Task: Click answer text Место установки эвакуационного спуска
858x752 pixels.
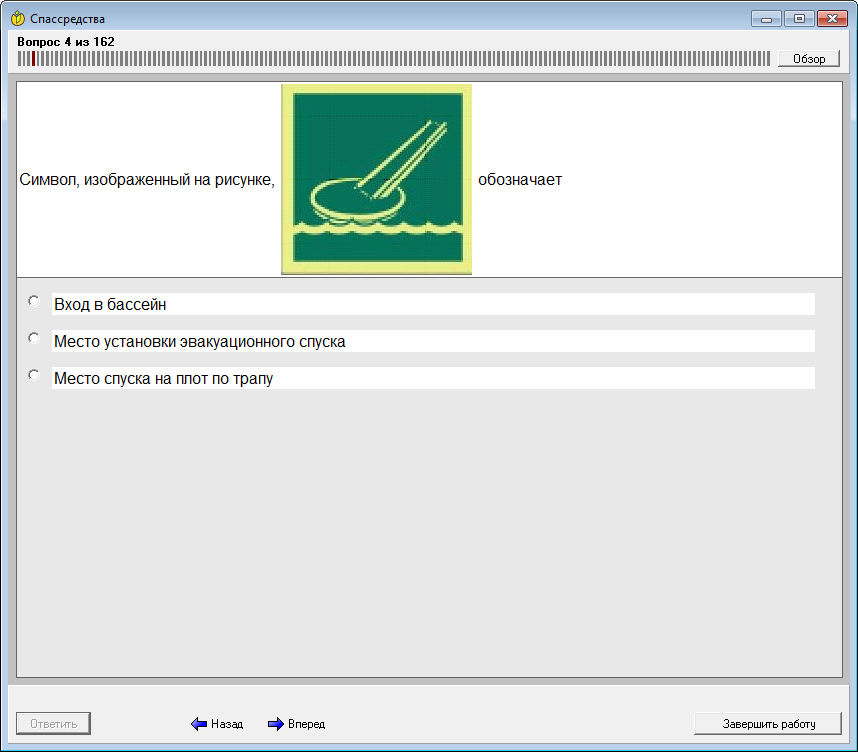Action: [x=200, y=341]
